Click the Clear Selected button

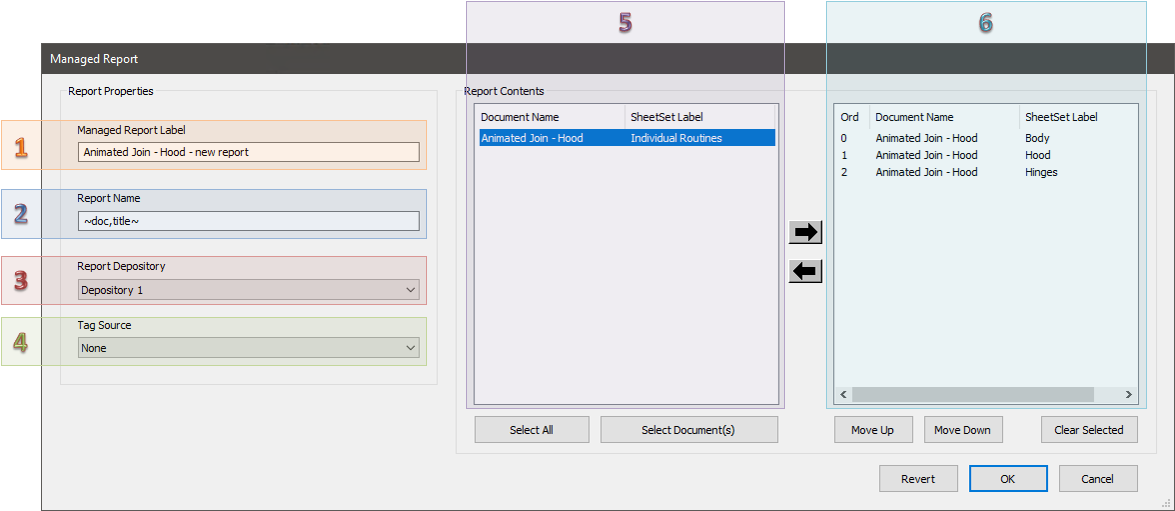click(x=1088, y=430)
